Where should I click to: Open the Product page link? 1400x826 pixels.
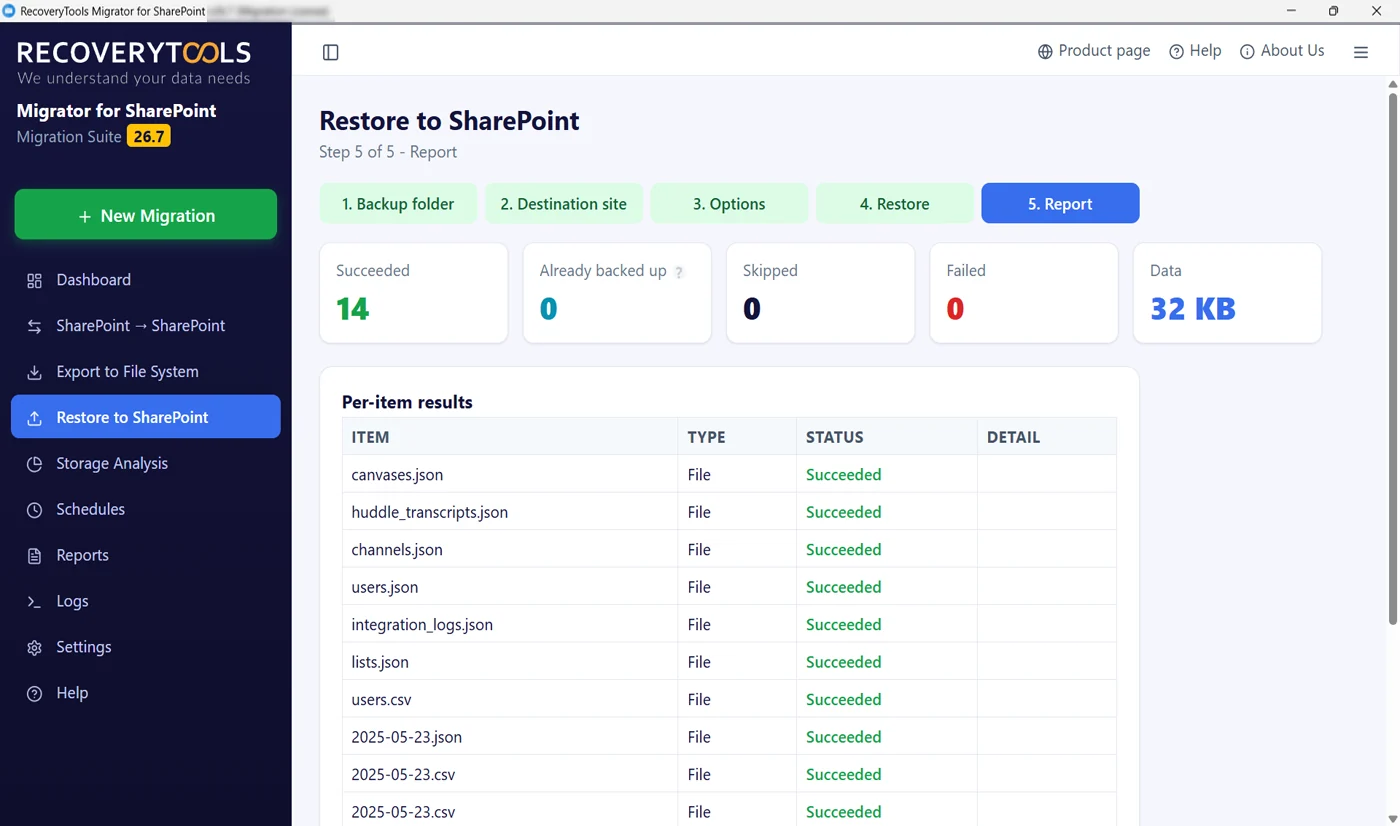[x=1094, y=51]
